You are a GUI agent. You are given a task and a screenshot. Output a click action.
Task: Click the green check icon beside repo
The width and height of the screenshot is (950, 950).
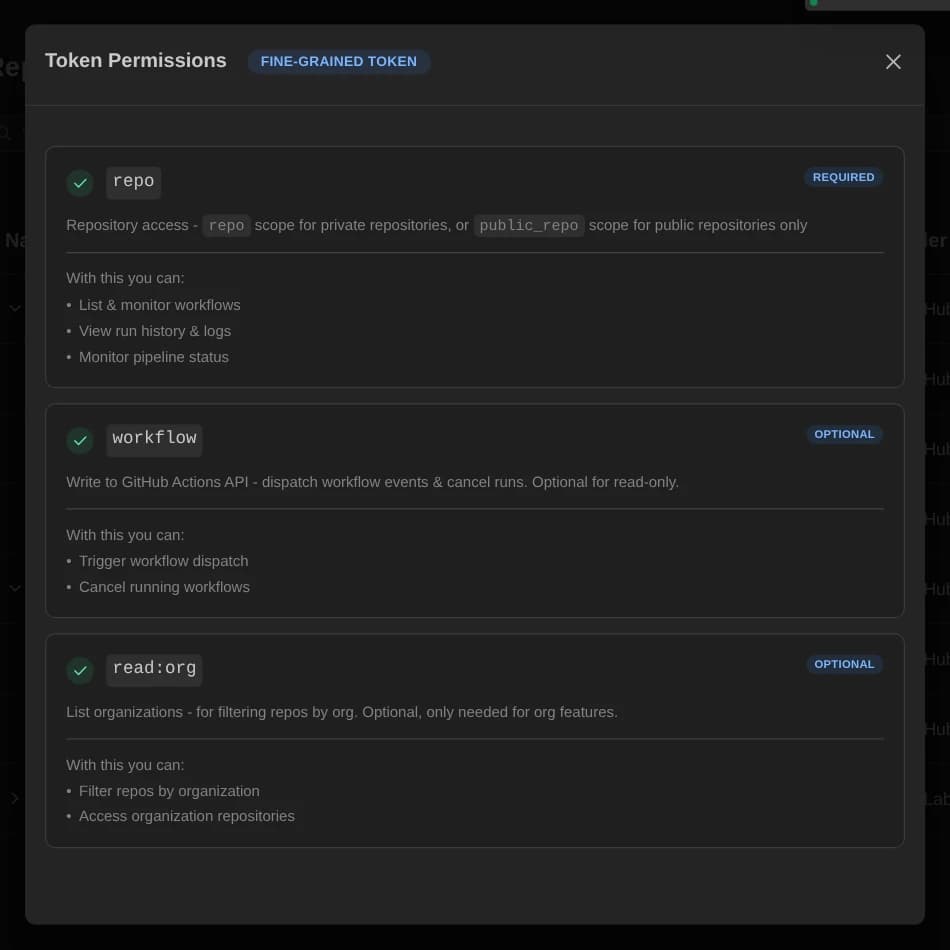[x=80, y=183]
